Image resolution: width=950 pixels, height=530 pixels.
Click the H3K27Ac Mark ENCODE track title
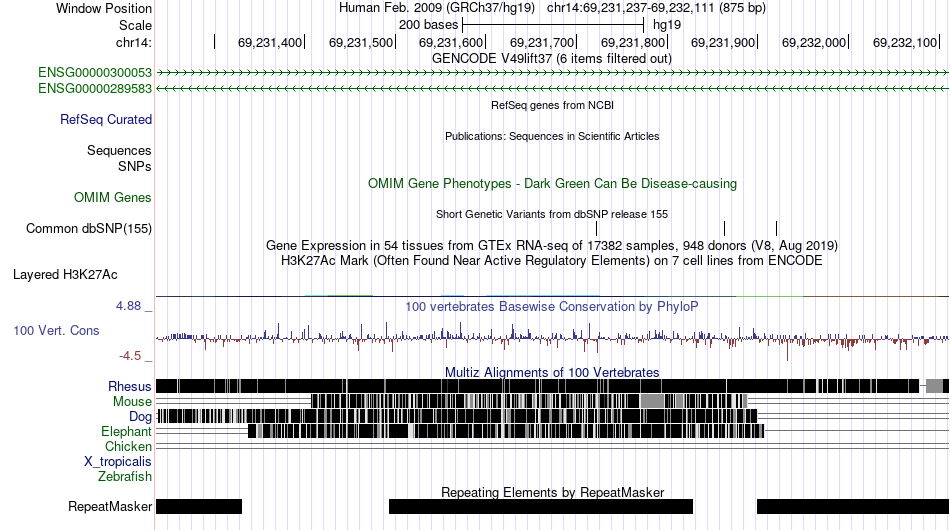click(552, 260)
